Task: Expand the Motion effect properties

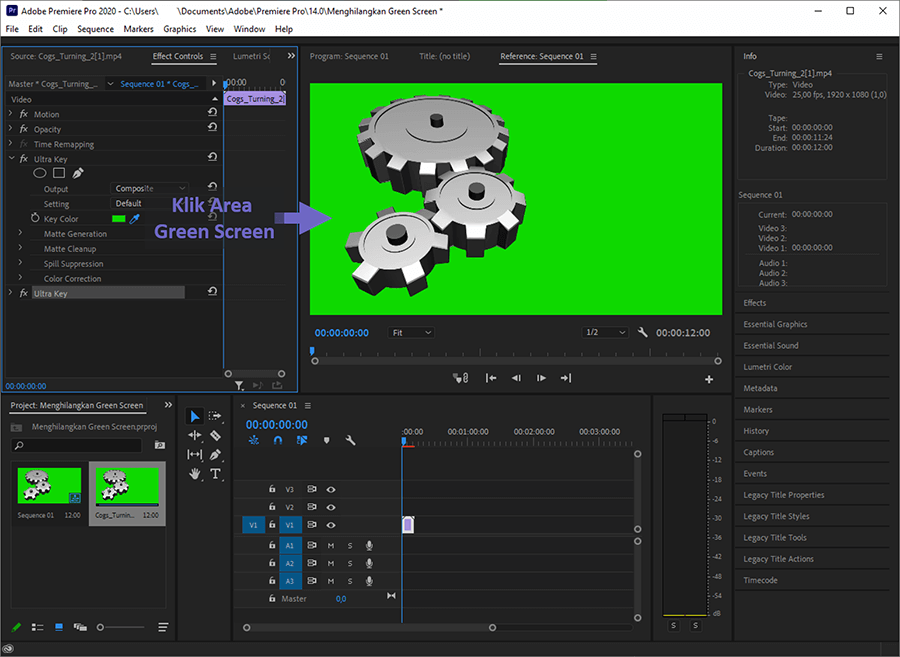Action: [x=10, y=114]
